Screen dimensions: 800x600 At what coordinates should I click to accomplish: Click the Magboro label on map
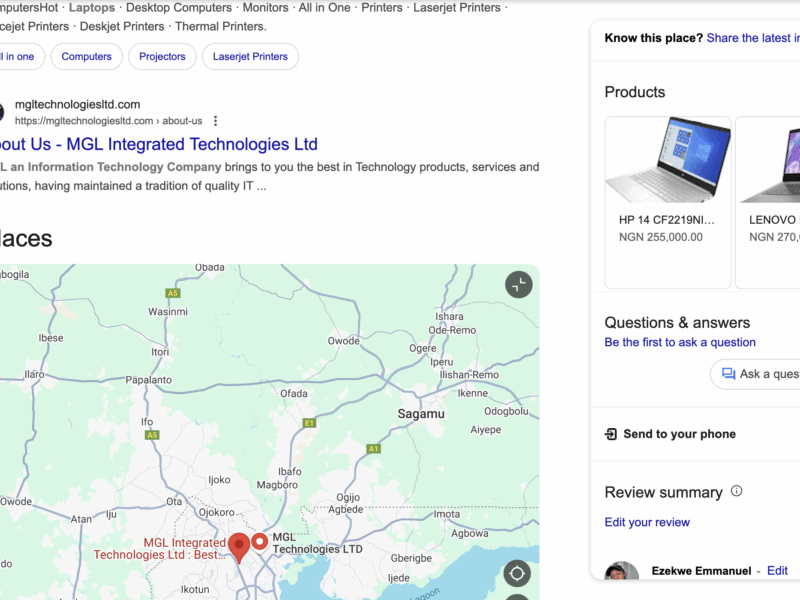coord(277,485)
